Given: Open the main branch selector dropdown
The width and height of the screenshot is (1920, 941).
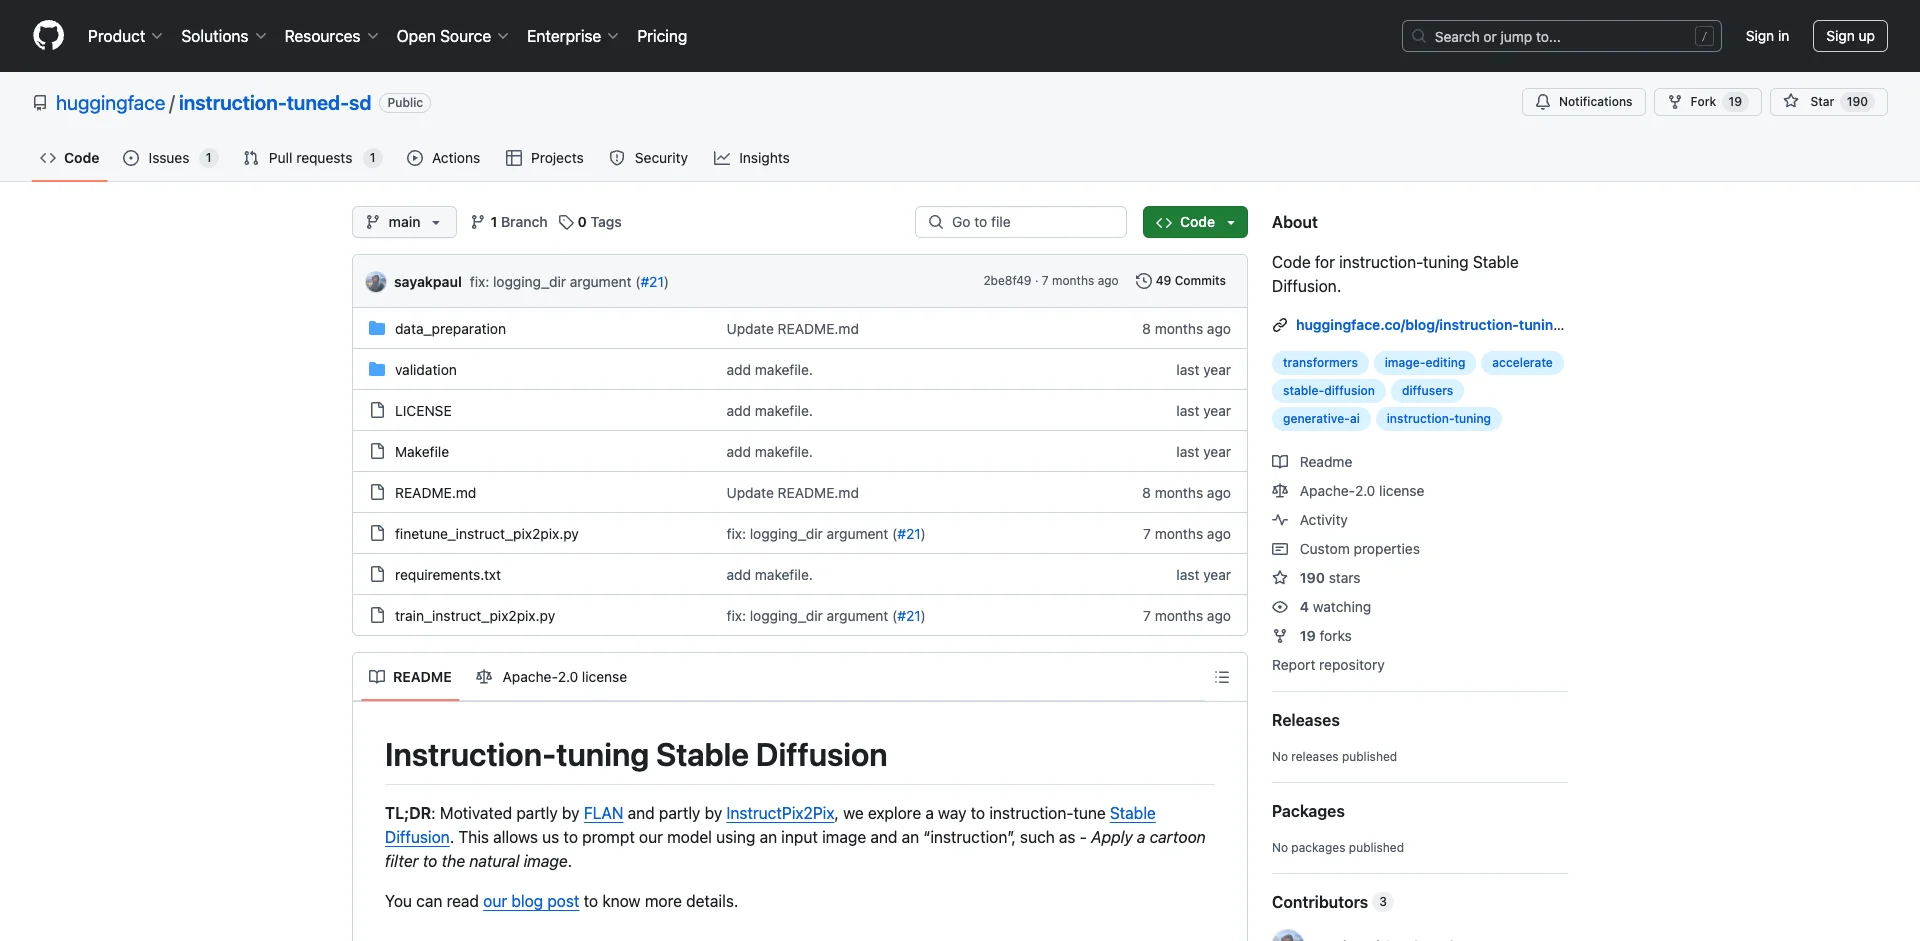Looking at the screenshot, I should (404, 222).
